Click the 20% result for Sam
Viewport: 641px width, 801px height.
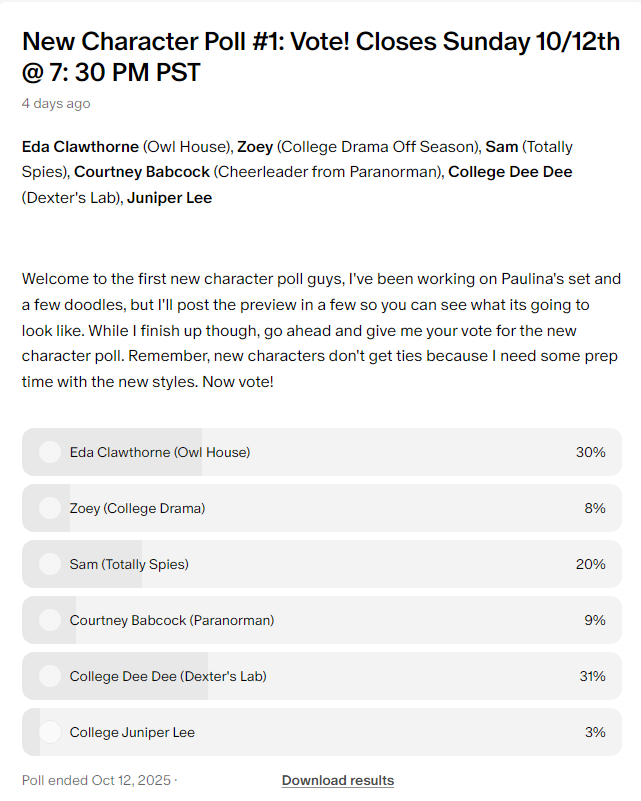(x=590, y=564)
